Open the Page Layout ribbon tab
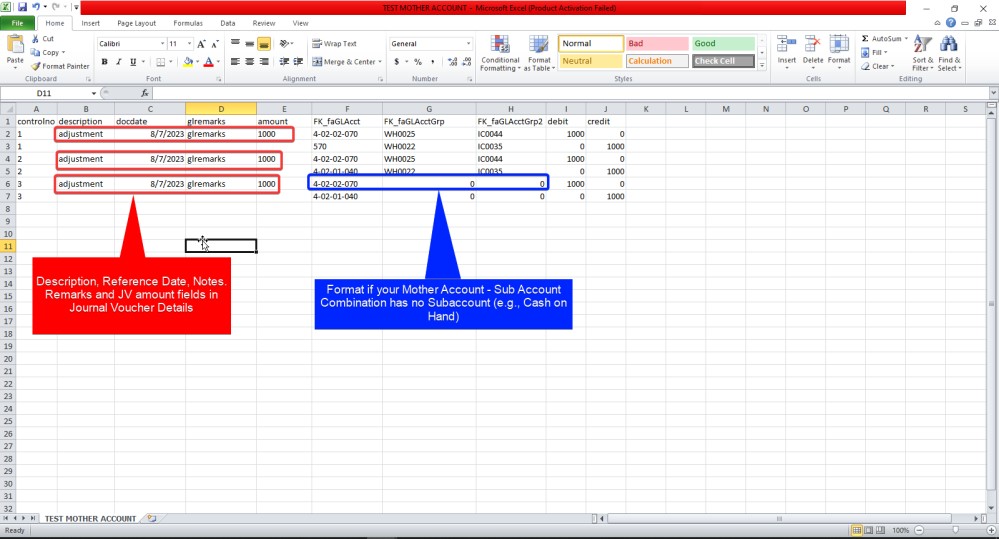999x539 pixels. (136, 23)
